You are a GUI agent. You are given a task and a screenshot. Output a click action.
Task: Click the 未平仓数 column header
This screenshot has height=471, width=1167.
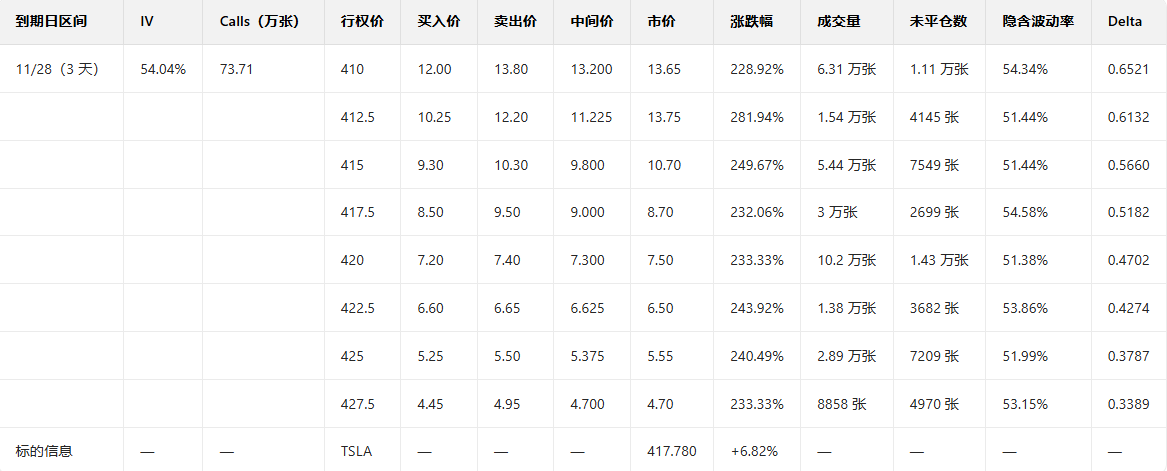point(937,21)
